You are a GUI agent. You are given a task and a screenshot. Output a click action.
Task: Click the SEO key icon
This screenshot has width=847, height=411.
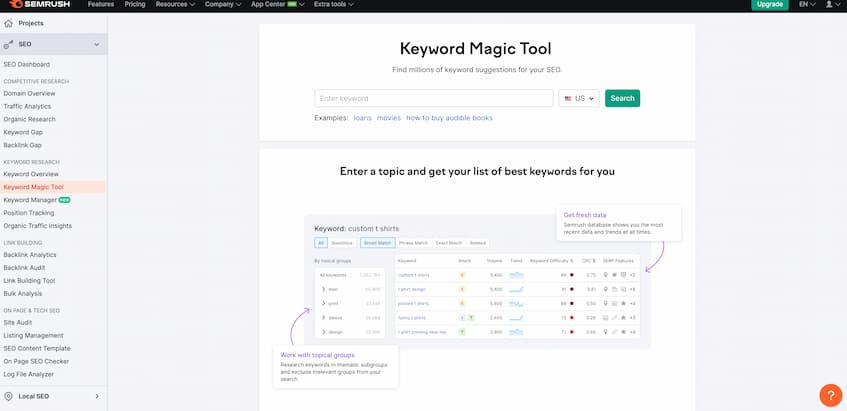[8, 44]
